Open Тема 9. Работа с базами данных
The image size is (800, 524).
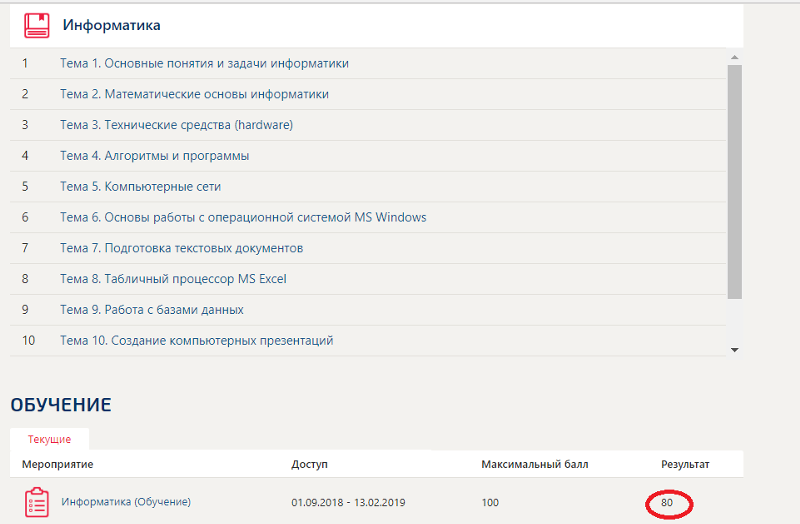152,310
